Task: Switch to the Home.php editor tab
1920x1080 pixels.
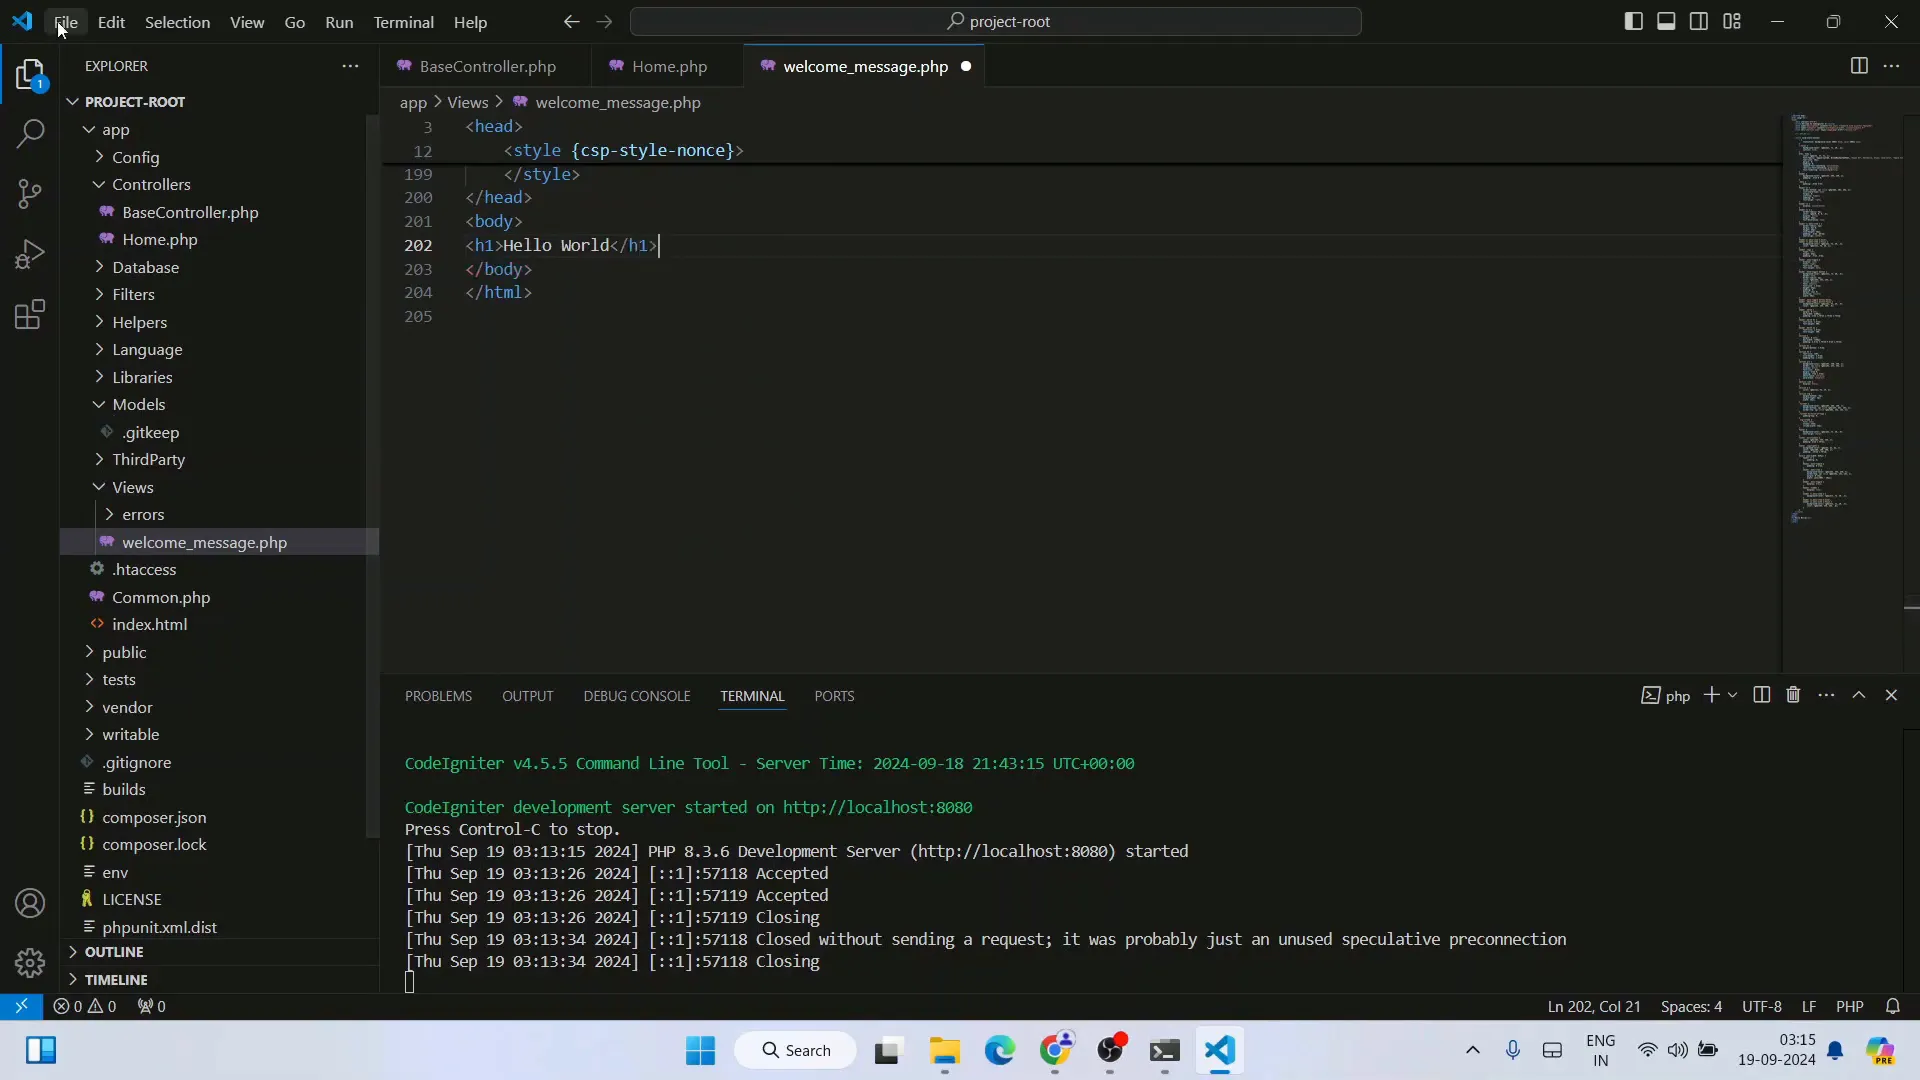Action: click(x=669, y=66)
